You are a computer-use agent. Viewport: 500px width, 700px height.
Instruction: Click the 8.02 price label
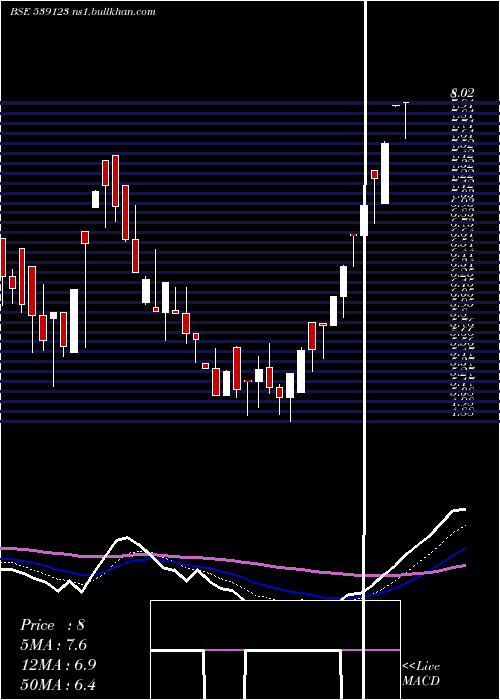(462, 94)
